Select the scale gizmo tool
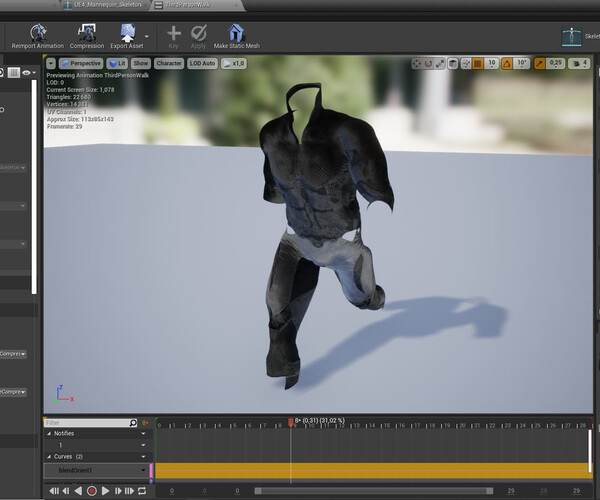The height and width of the screenshot is (500, 600). pos(440,64)
